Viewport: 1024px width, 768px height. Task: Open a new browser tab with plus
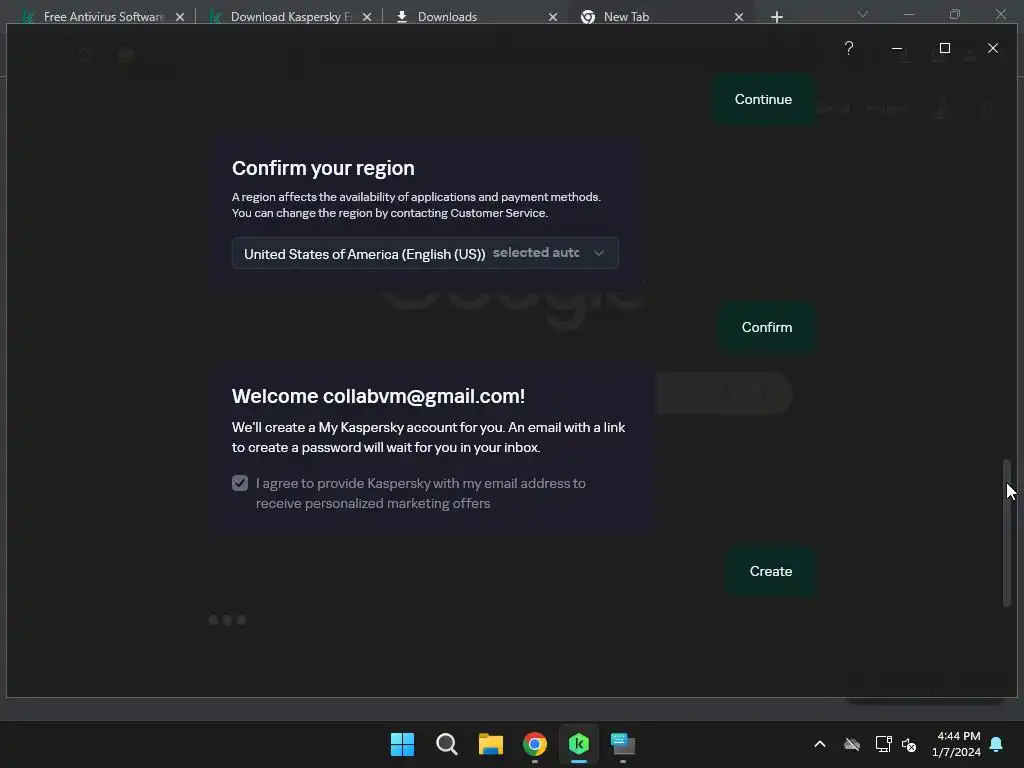[x=776, y=17]
